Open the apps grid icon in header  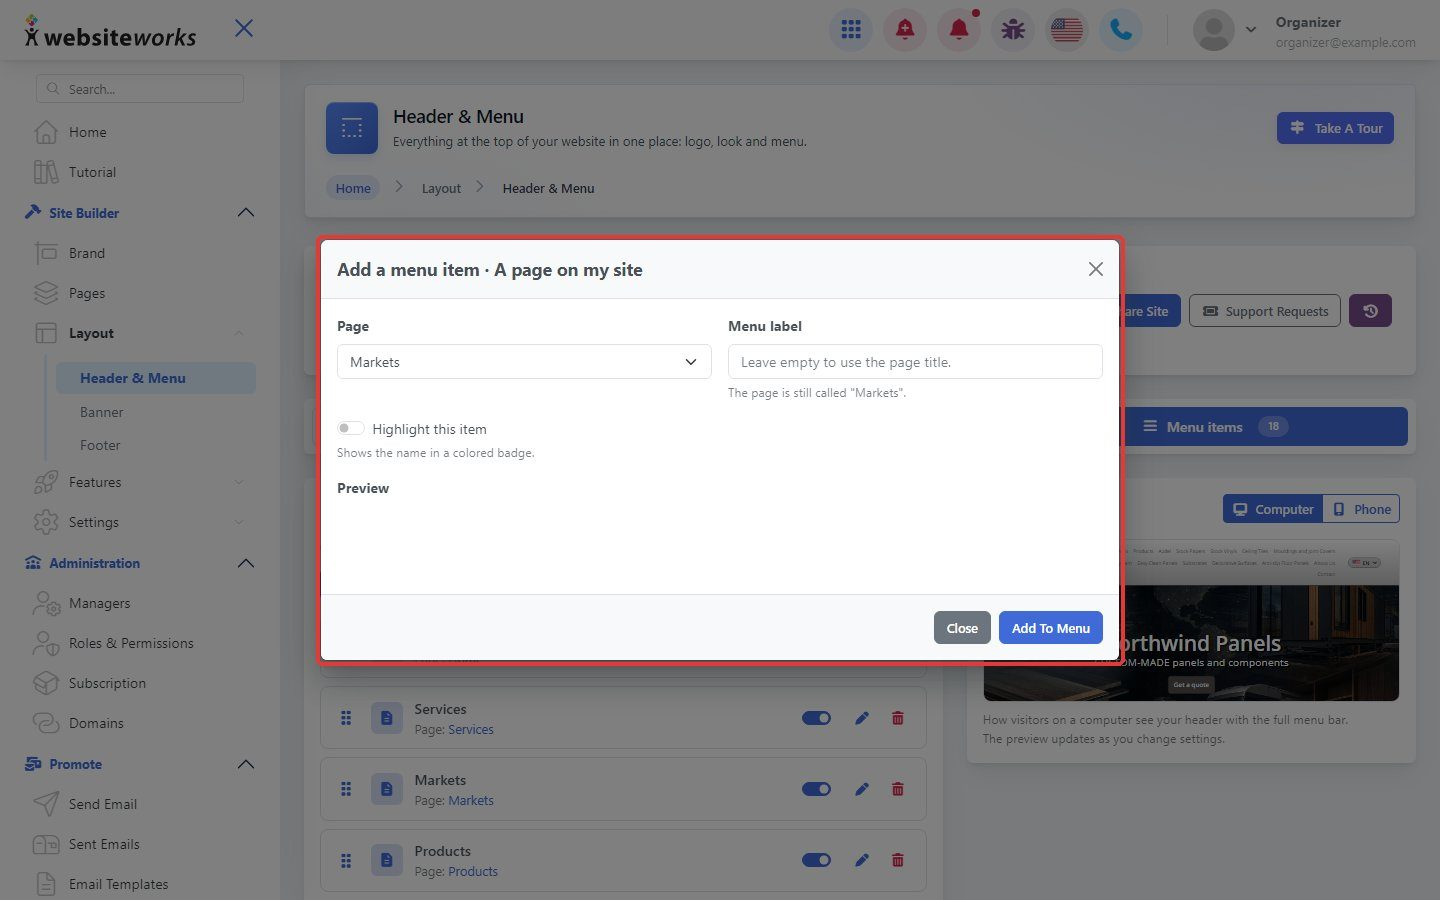[851, 30]
